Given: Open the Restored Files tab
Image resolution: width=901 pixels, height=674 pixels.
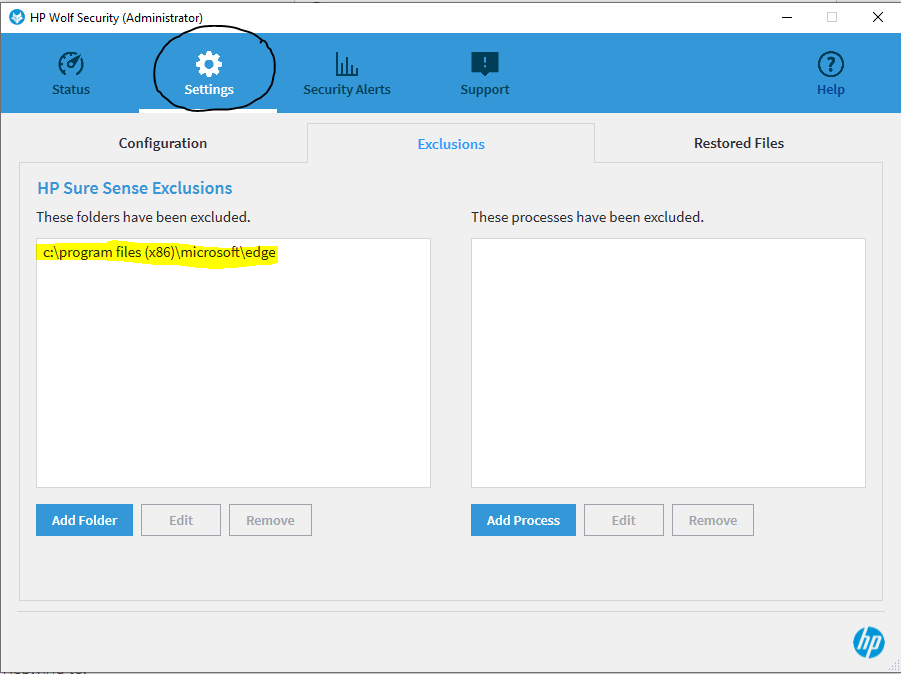Looking at the screenshot, I should tap(738, 143).
